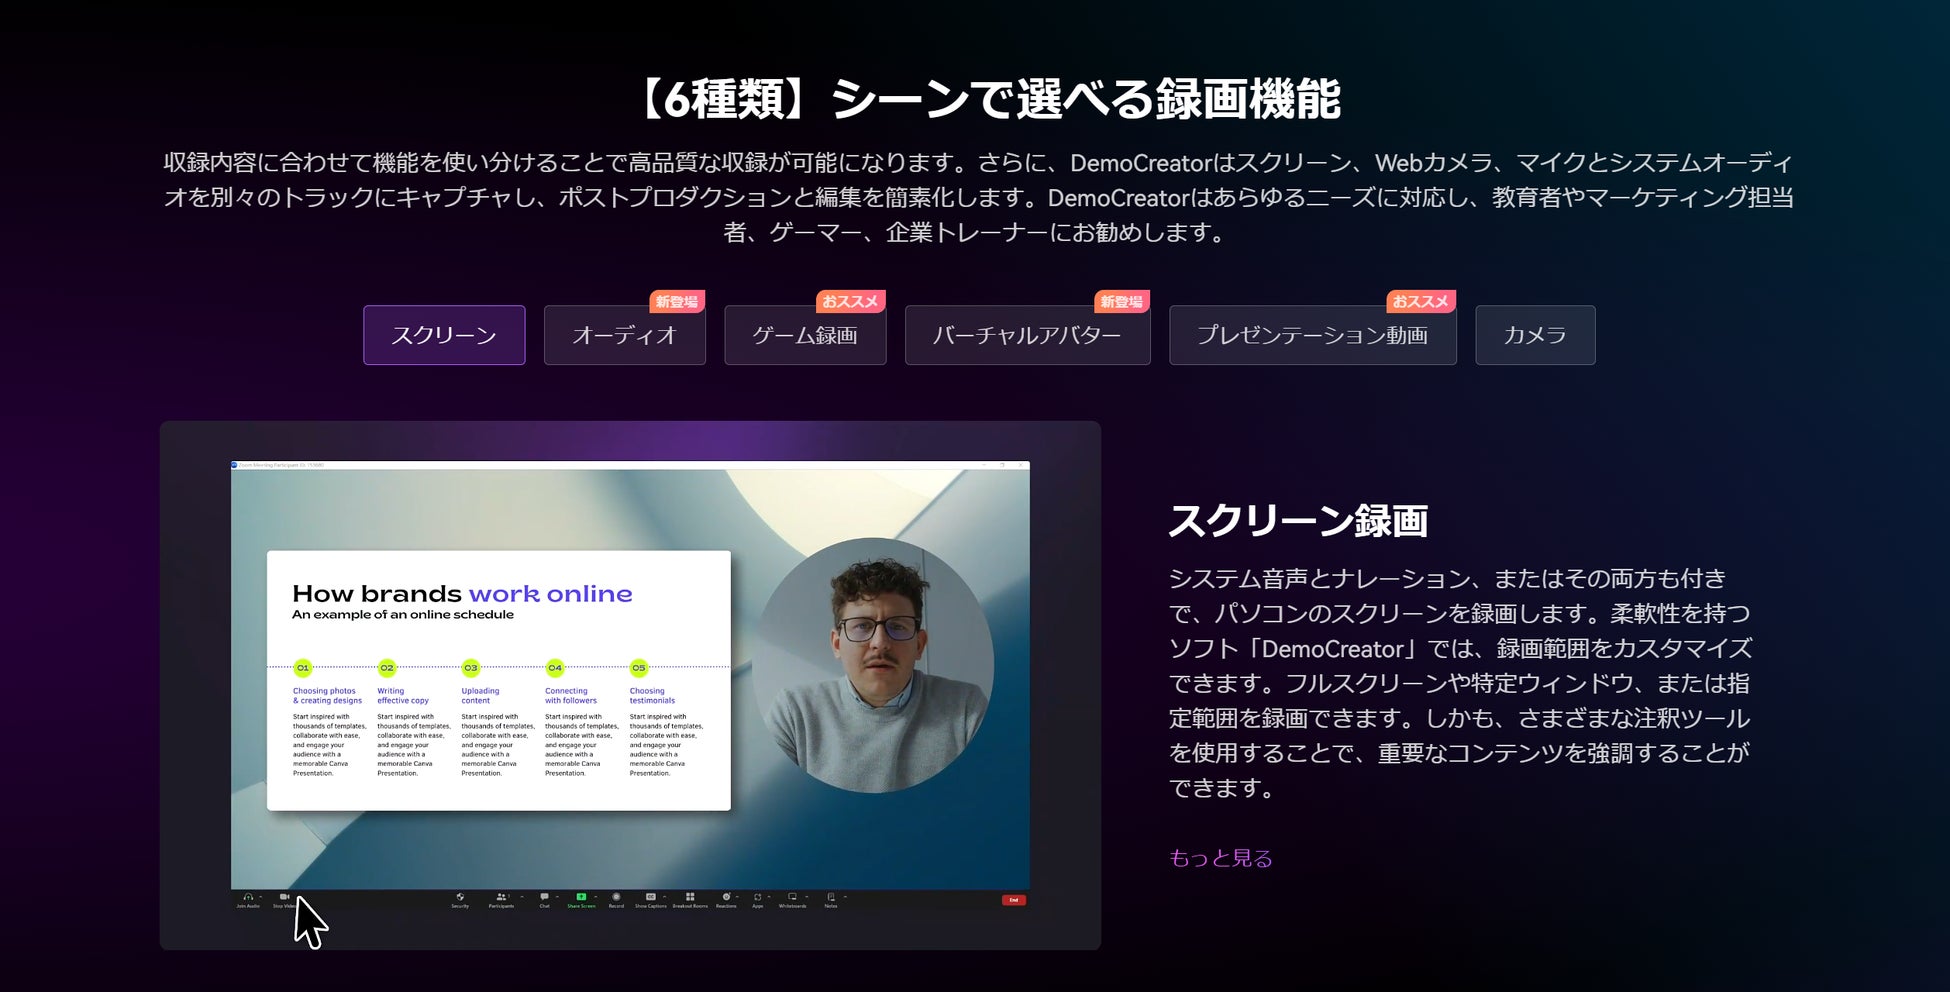Expand the caret next to Whiteboards
This screenshot has height=992, width=1950.
[x=806, y=897]
